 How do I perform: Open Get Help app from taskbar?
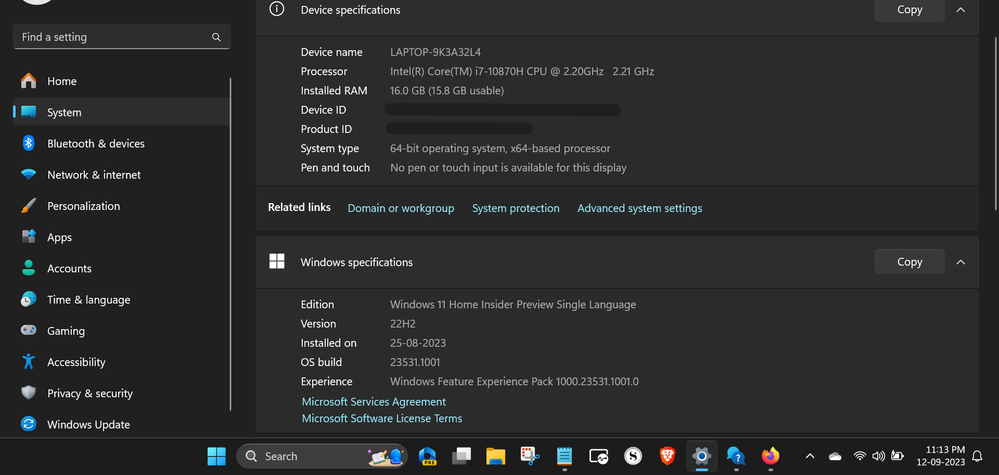coord(736,456)
